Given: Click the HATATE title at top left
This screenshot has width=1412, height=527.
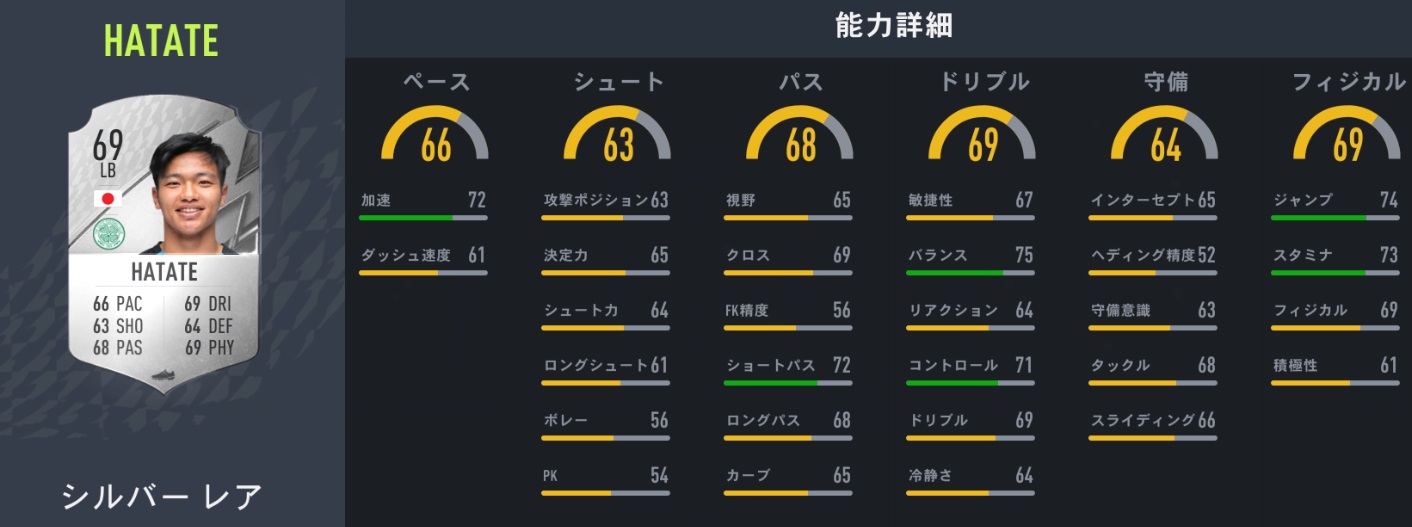Looking at the screenshot, I should pos(161,41).
